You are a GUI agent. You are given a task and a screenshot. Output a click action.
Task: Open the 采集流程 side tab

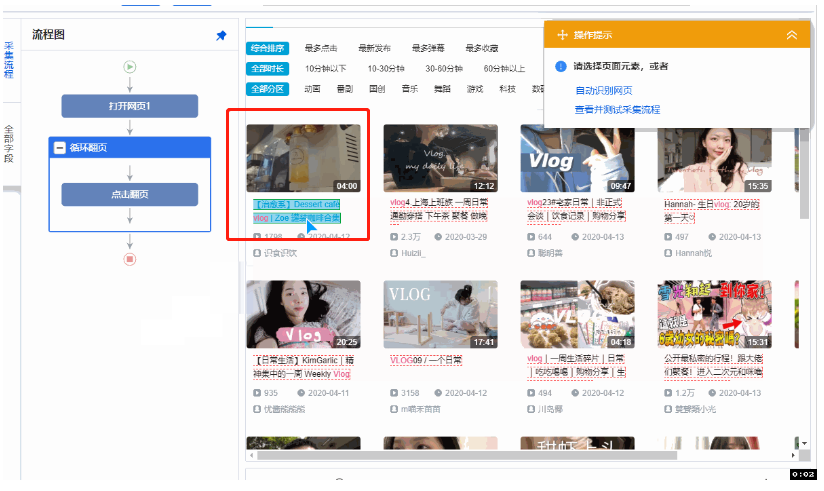click(9, 60)
